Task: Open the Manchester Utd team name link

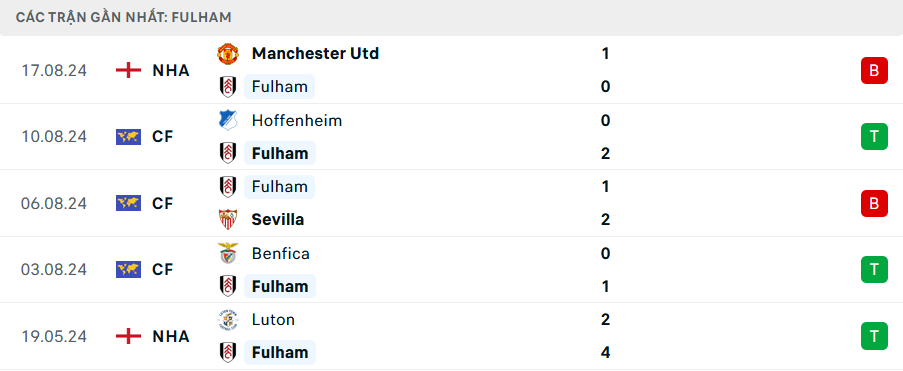Action: tap(315, 54)
